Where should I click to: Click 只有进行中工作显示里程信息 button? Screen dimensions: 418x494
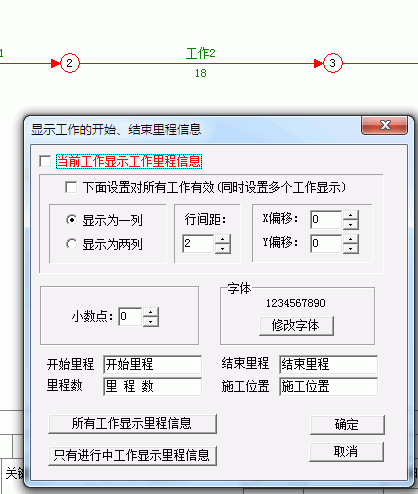(x=132, y=455)
